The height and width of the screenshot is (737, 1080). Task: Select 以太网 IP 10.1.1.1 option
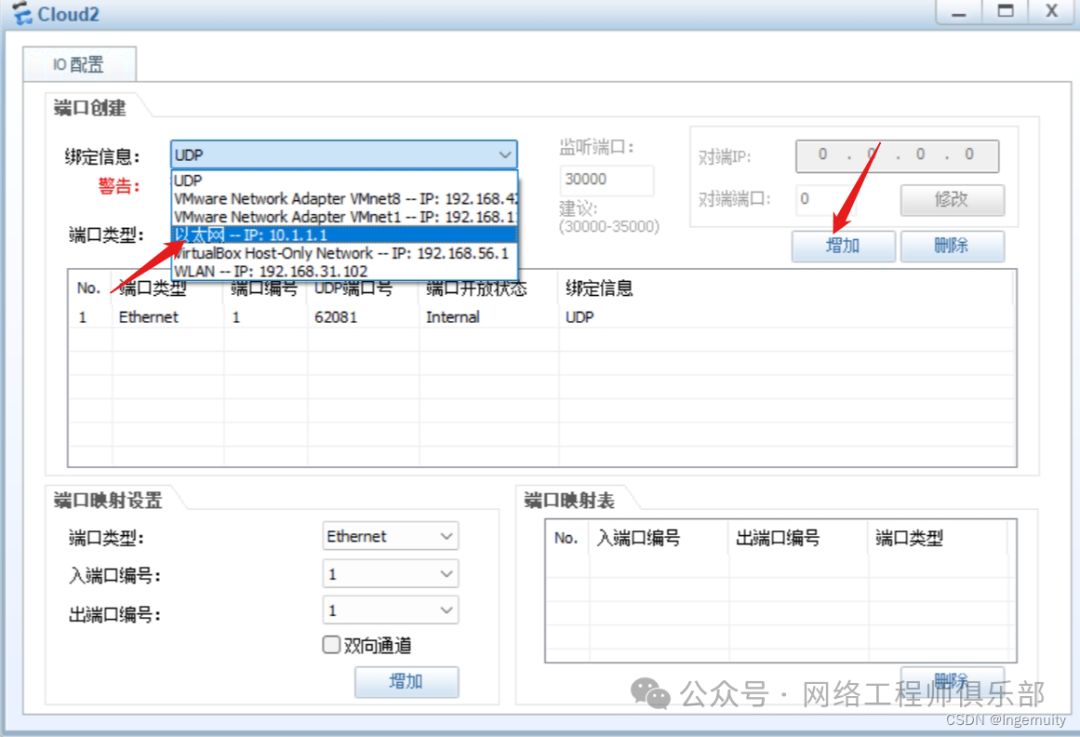coord(344,235)
